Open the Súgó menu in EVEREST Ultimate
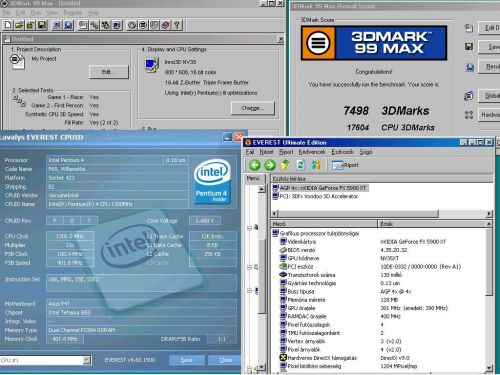This screenshot has height=375, width=500. click(366, 152)
